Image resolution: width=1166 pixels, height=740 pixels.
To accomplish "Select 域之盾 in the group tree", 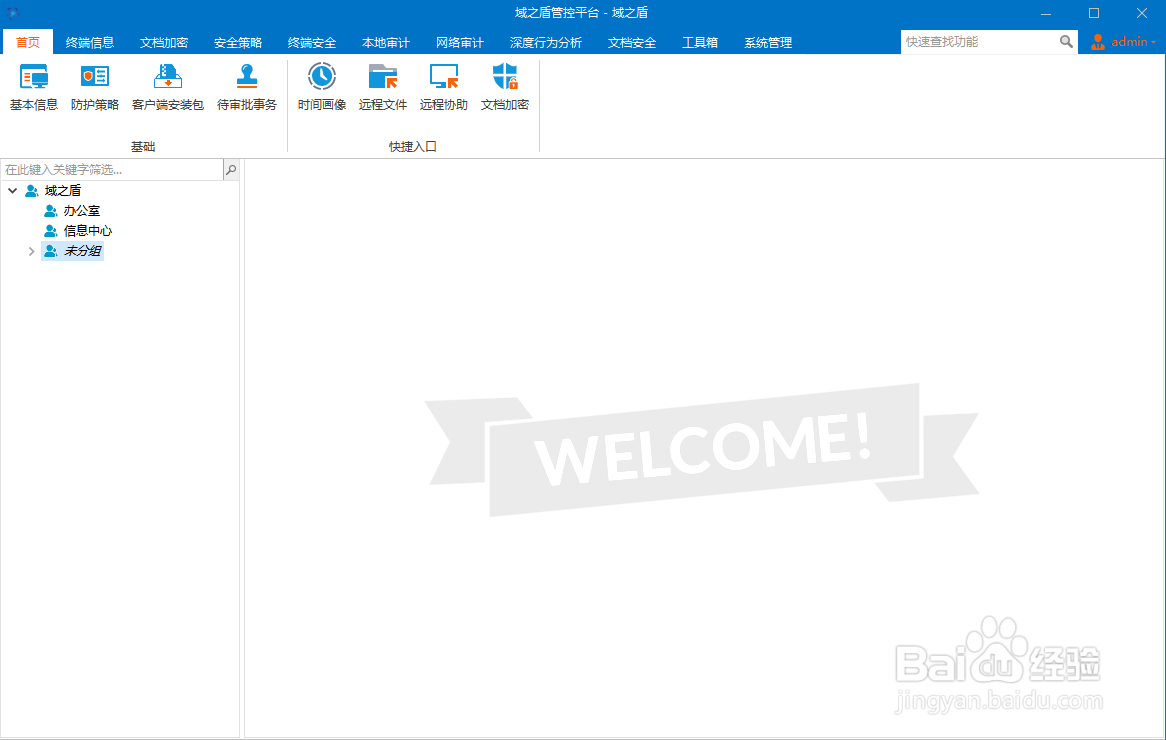I will coord(62,190).
